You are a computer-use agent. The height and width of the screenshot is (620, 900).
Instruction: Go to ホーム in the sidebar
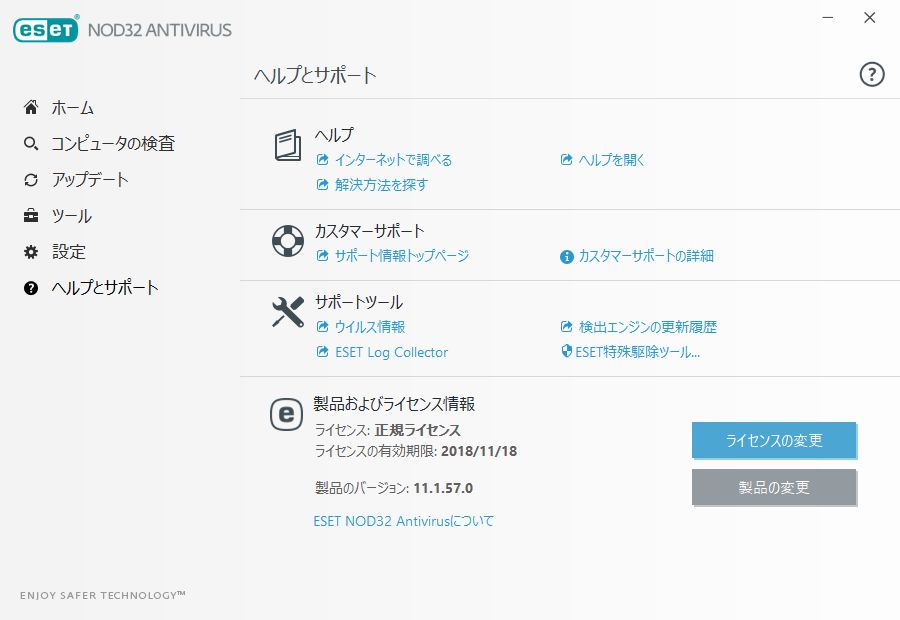(x=73, y=107)
